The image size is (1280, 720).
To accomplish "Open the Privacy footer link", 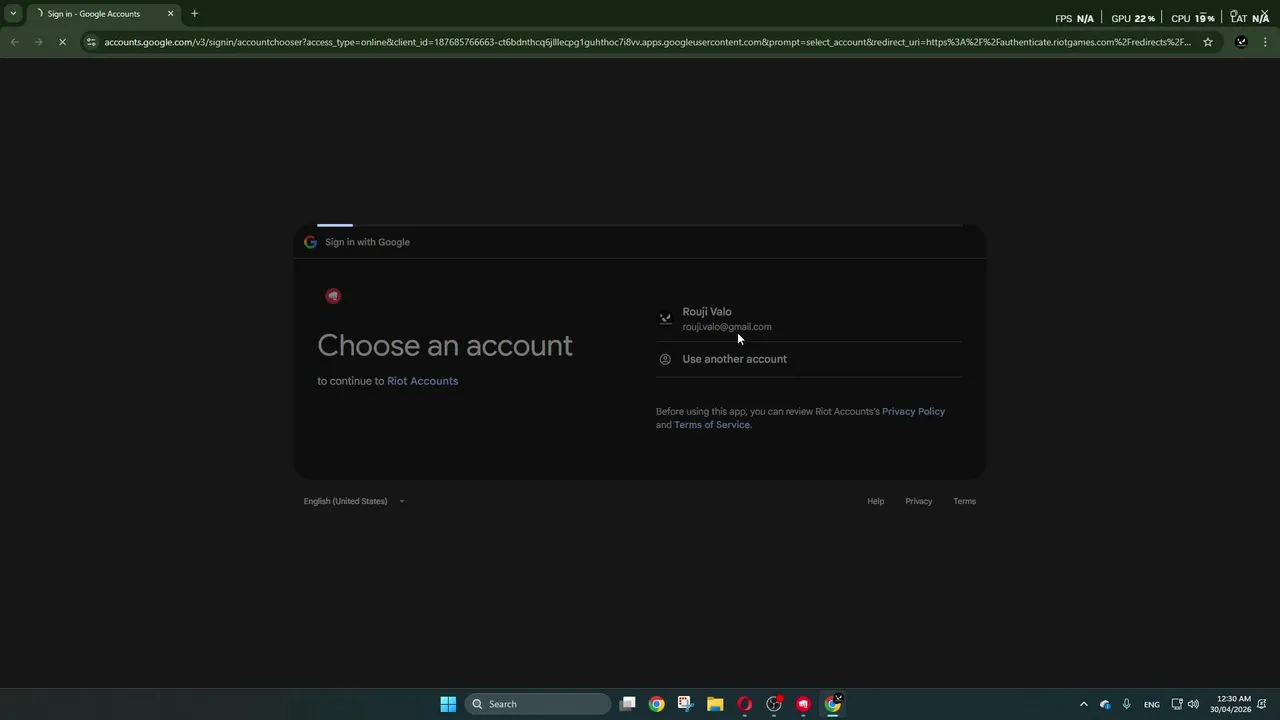I will click(918, 501).
